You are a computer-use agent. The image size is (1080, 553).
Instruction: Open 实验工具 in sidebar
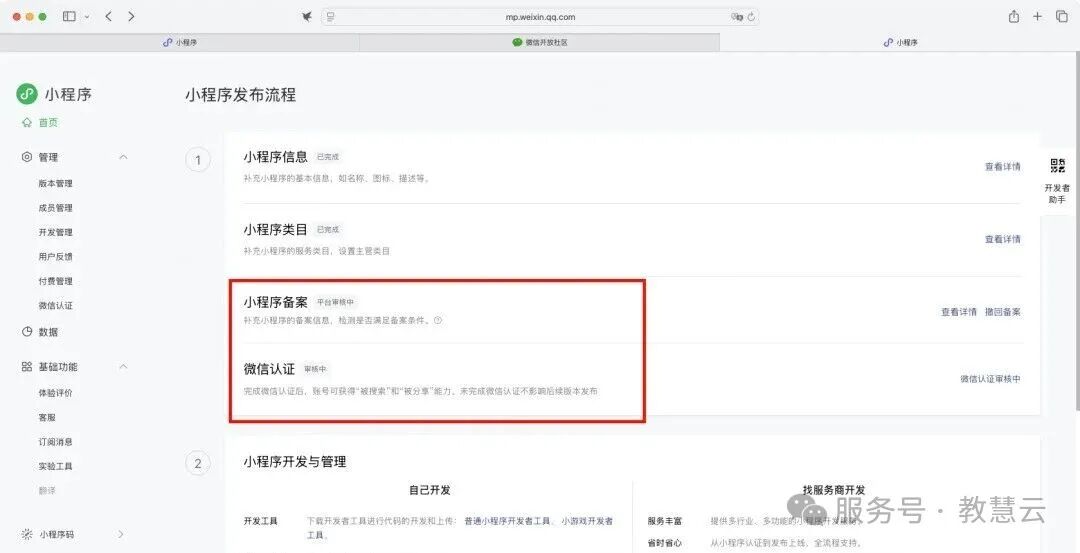pyautogui.click(x=55, y=466)
